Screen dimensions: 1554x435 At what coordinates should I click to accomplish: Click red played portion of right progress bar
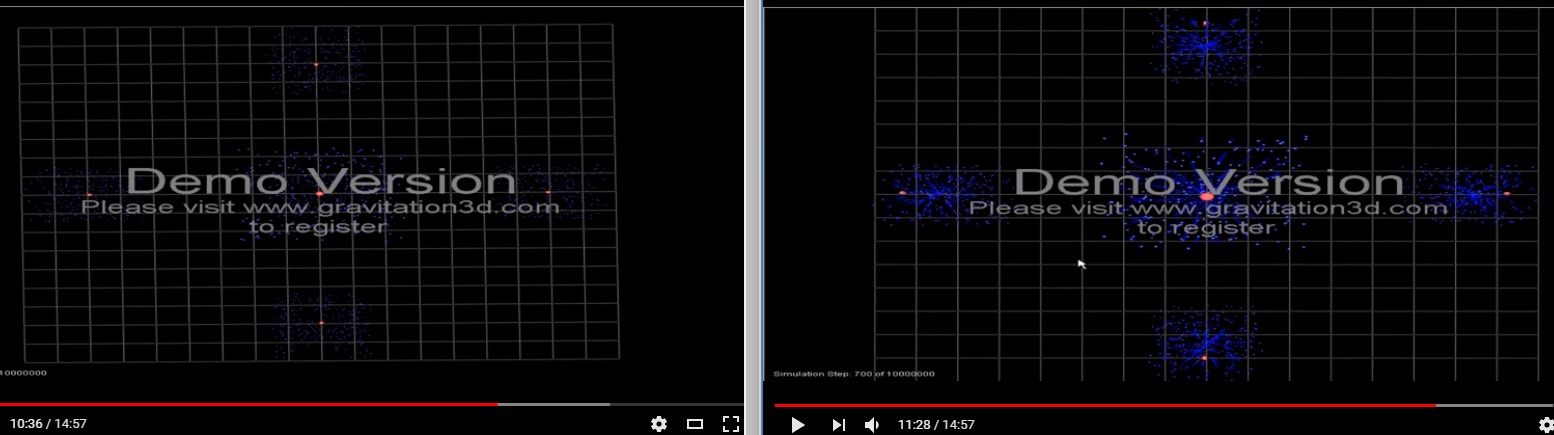tap(1100, 405)
